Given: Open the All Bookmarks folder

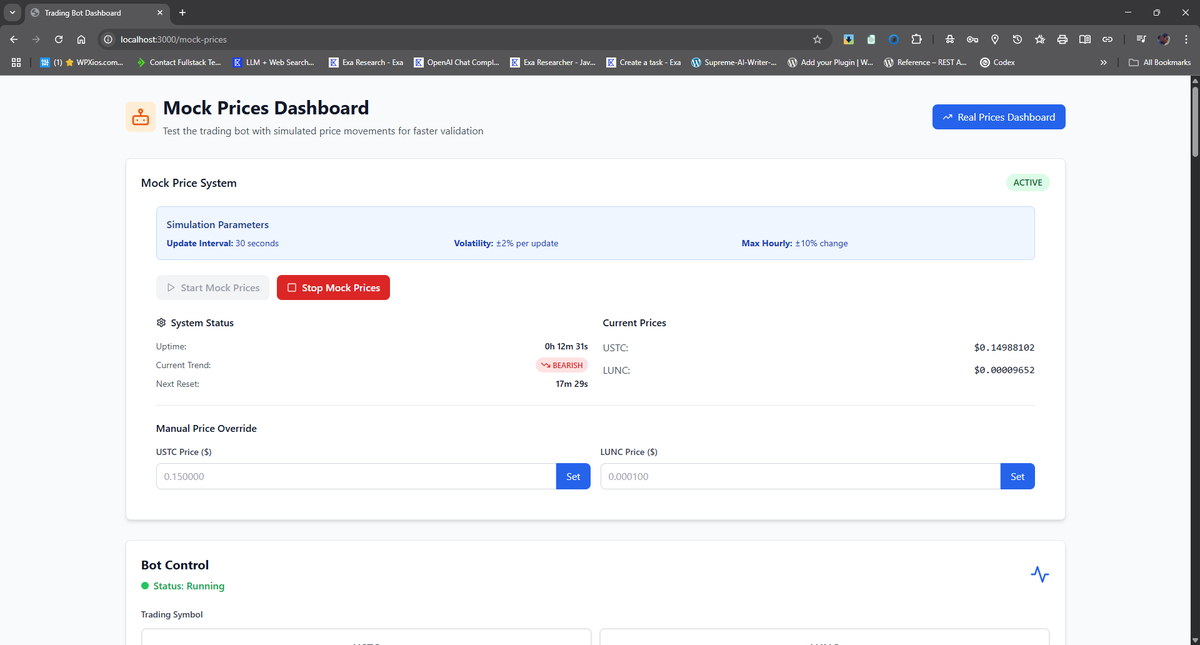Looking at the screenshot, I should click(1159, 62).
